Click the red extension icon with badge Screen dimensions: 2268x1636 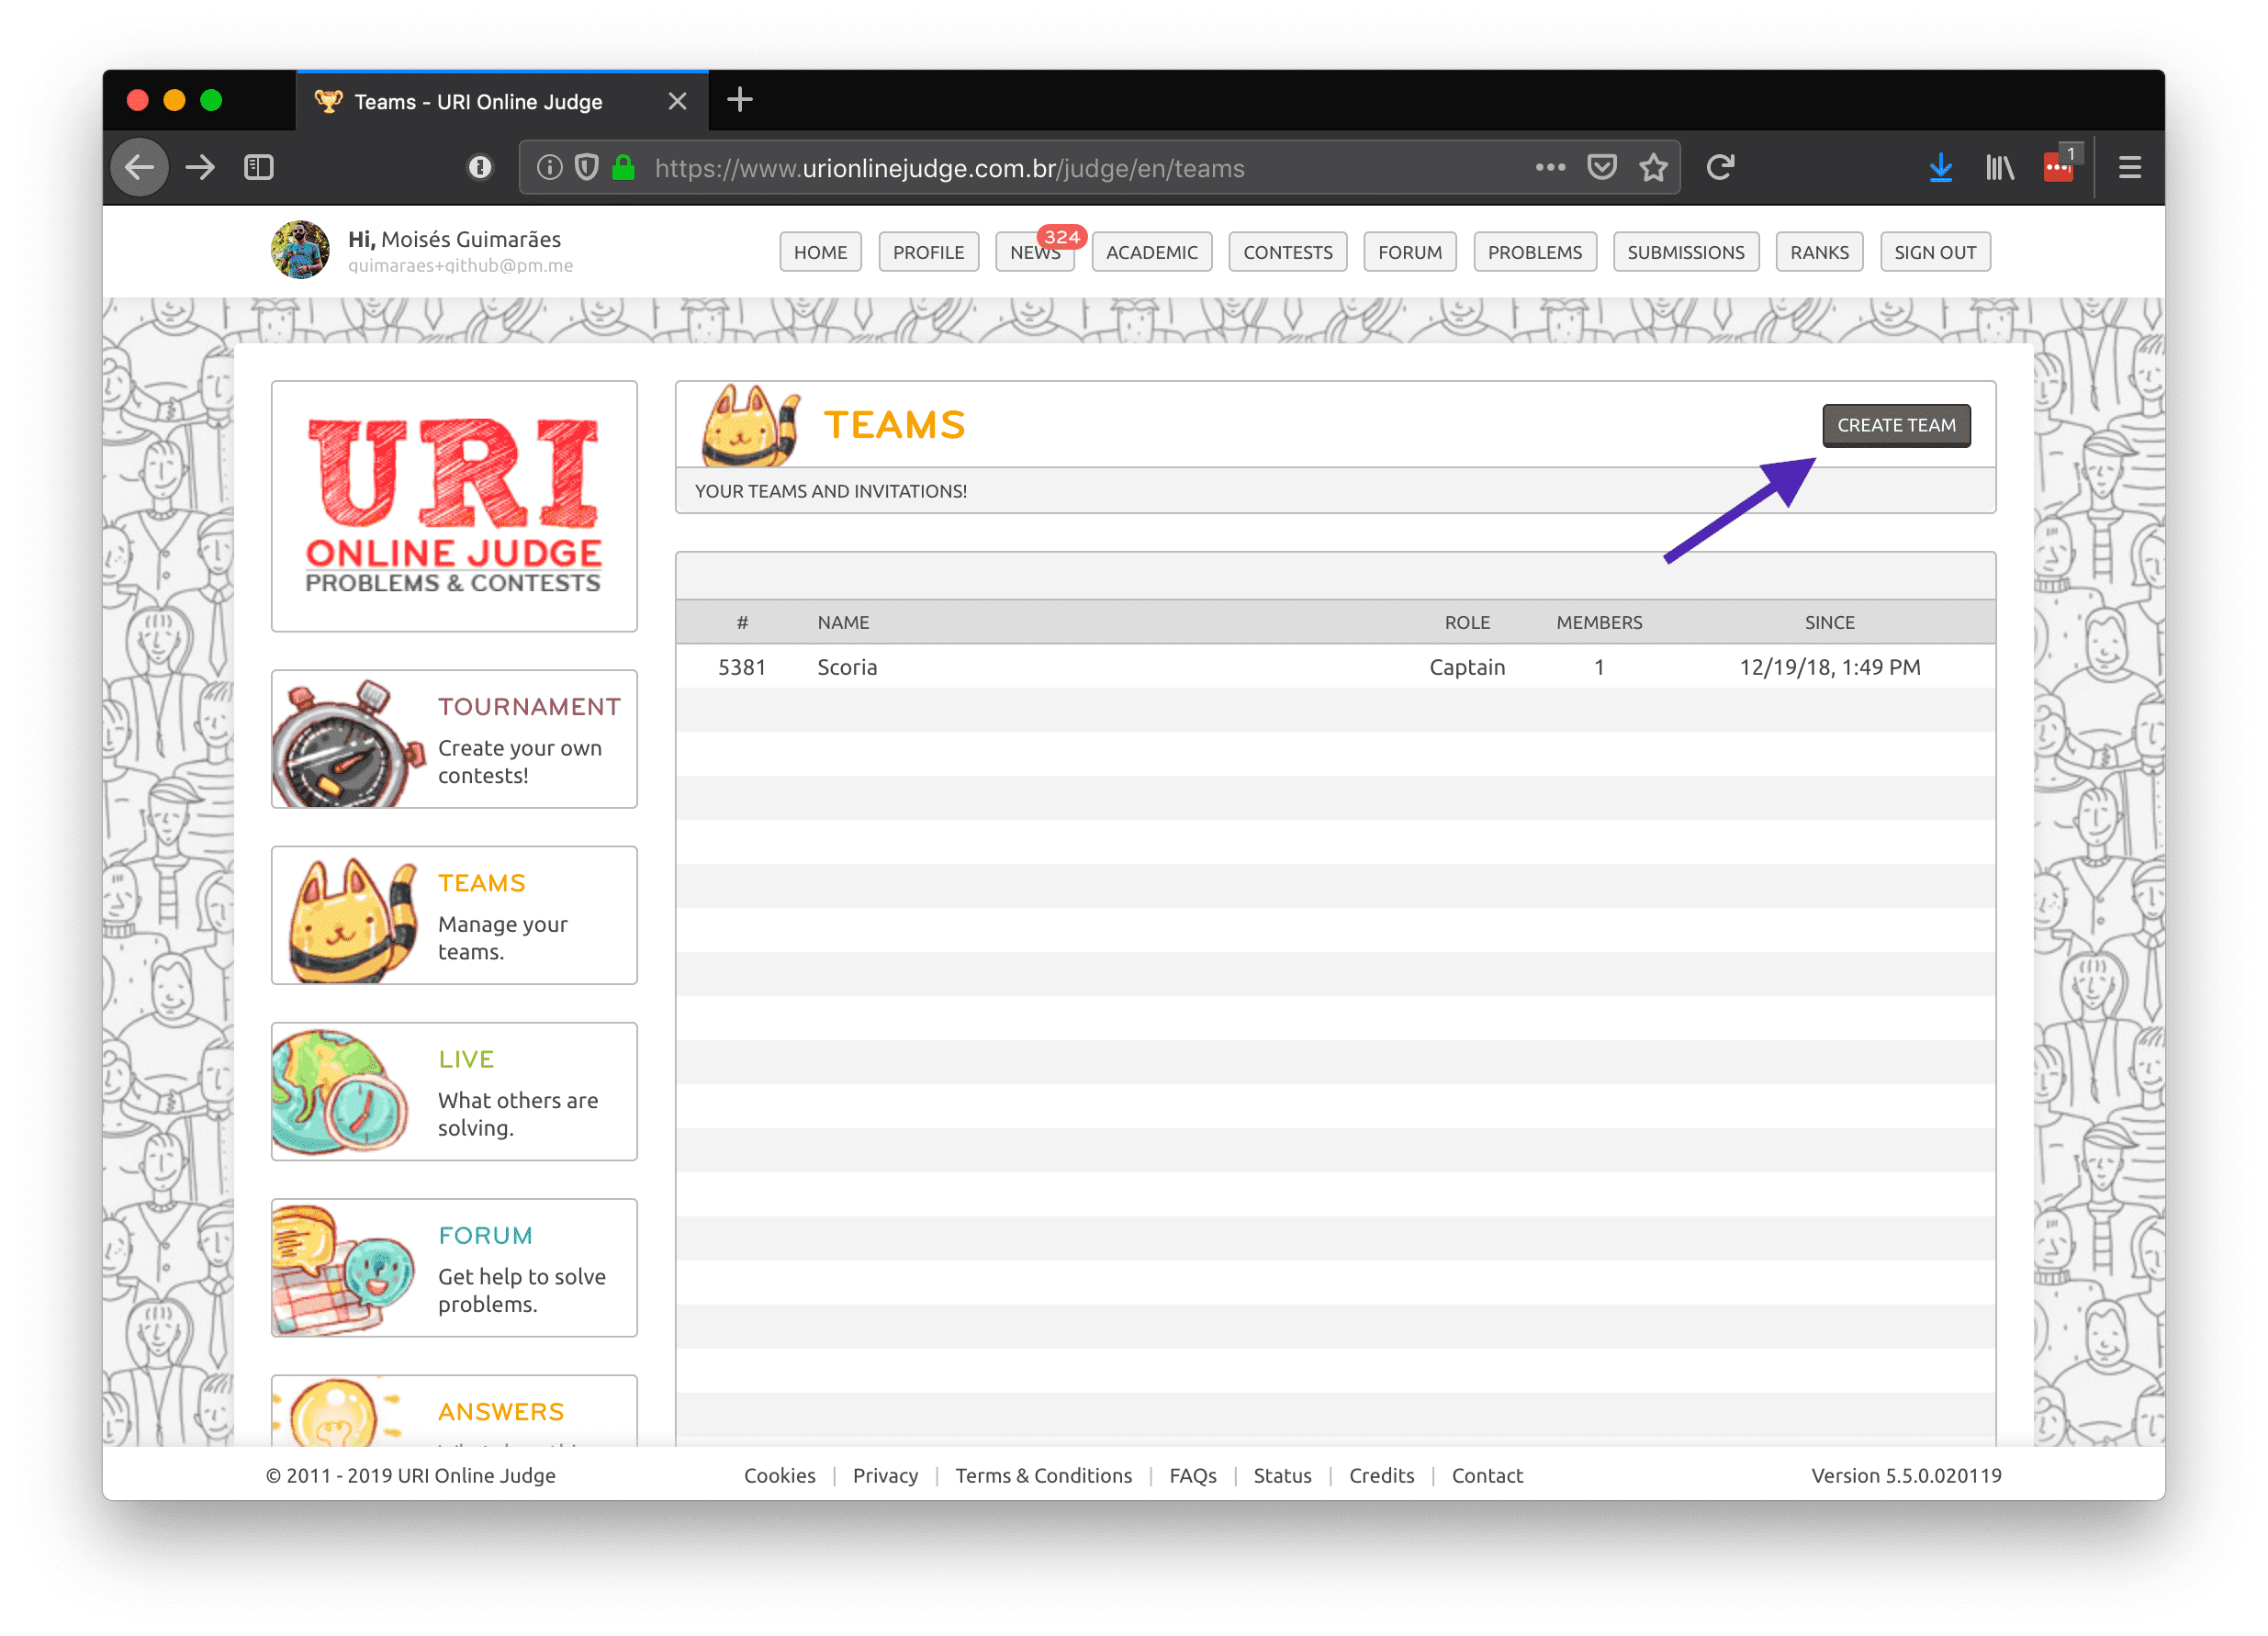[x=2061, y=165]
